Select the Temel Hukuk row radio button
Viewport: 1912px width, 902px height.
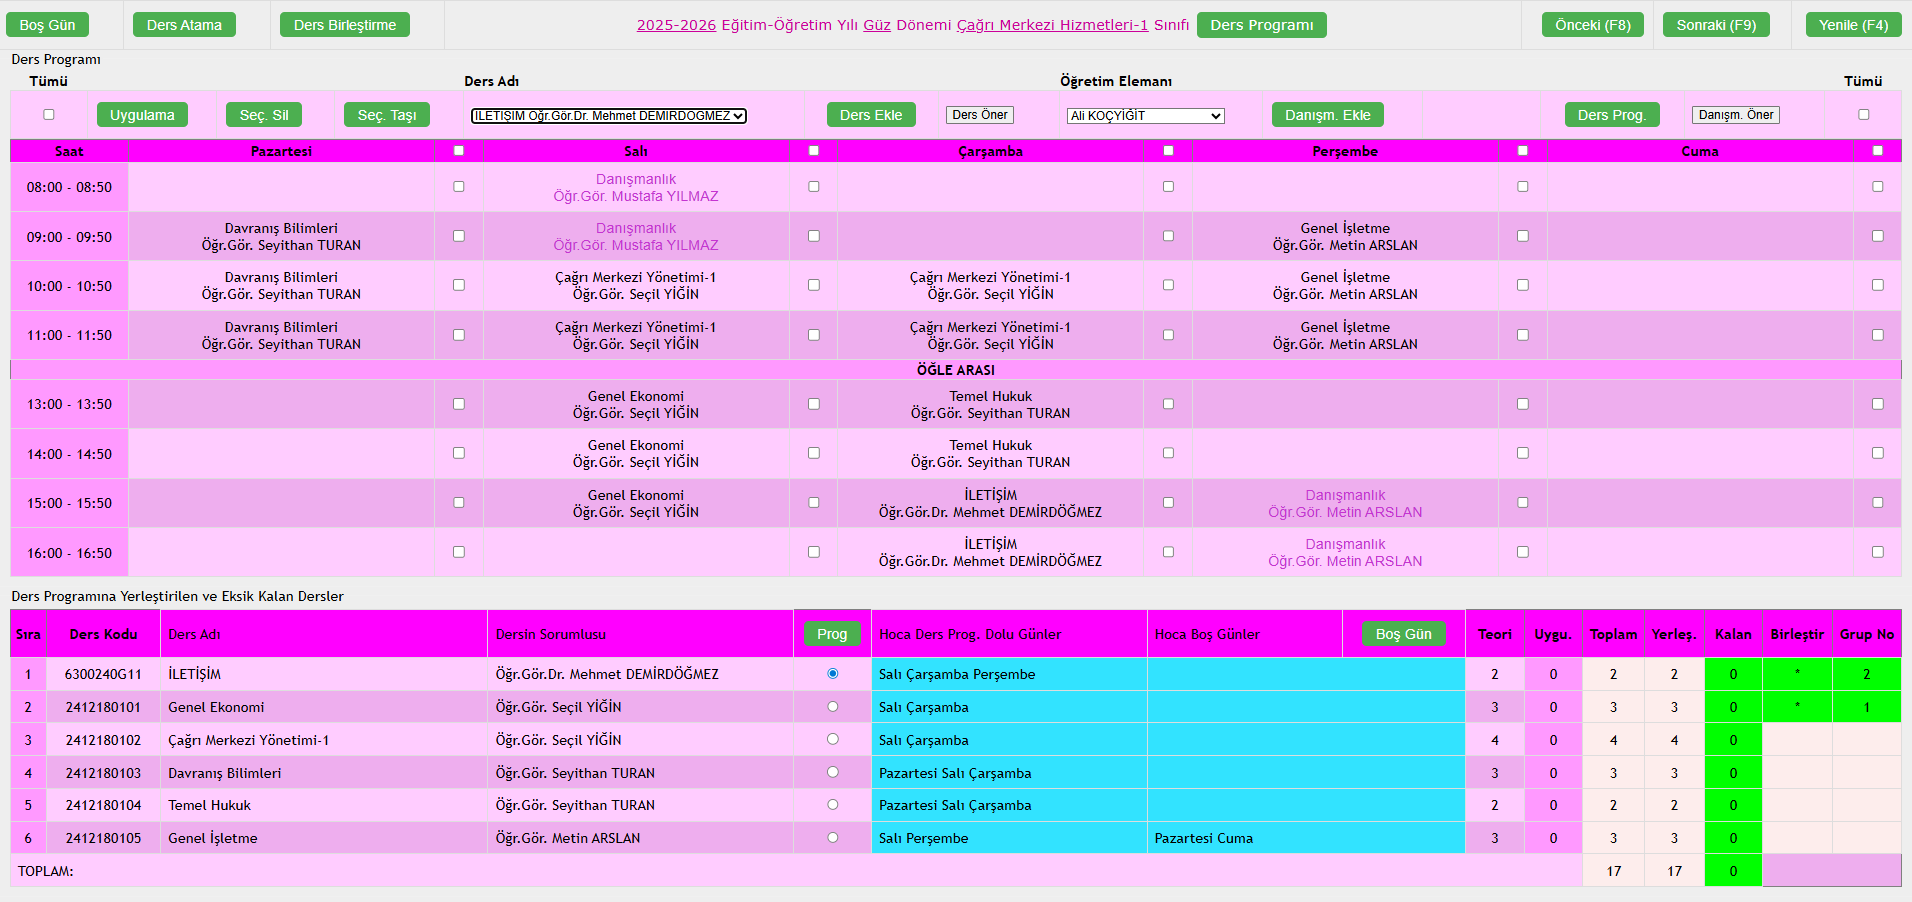832,805
